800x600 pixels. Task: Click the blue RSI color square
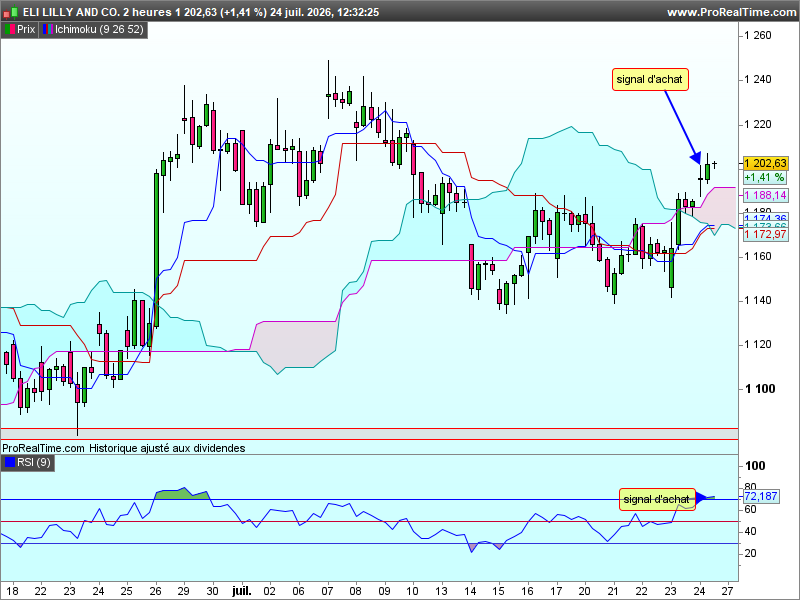tap(10, 462)
